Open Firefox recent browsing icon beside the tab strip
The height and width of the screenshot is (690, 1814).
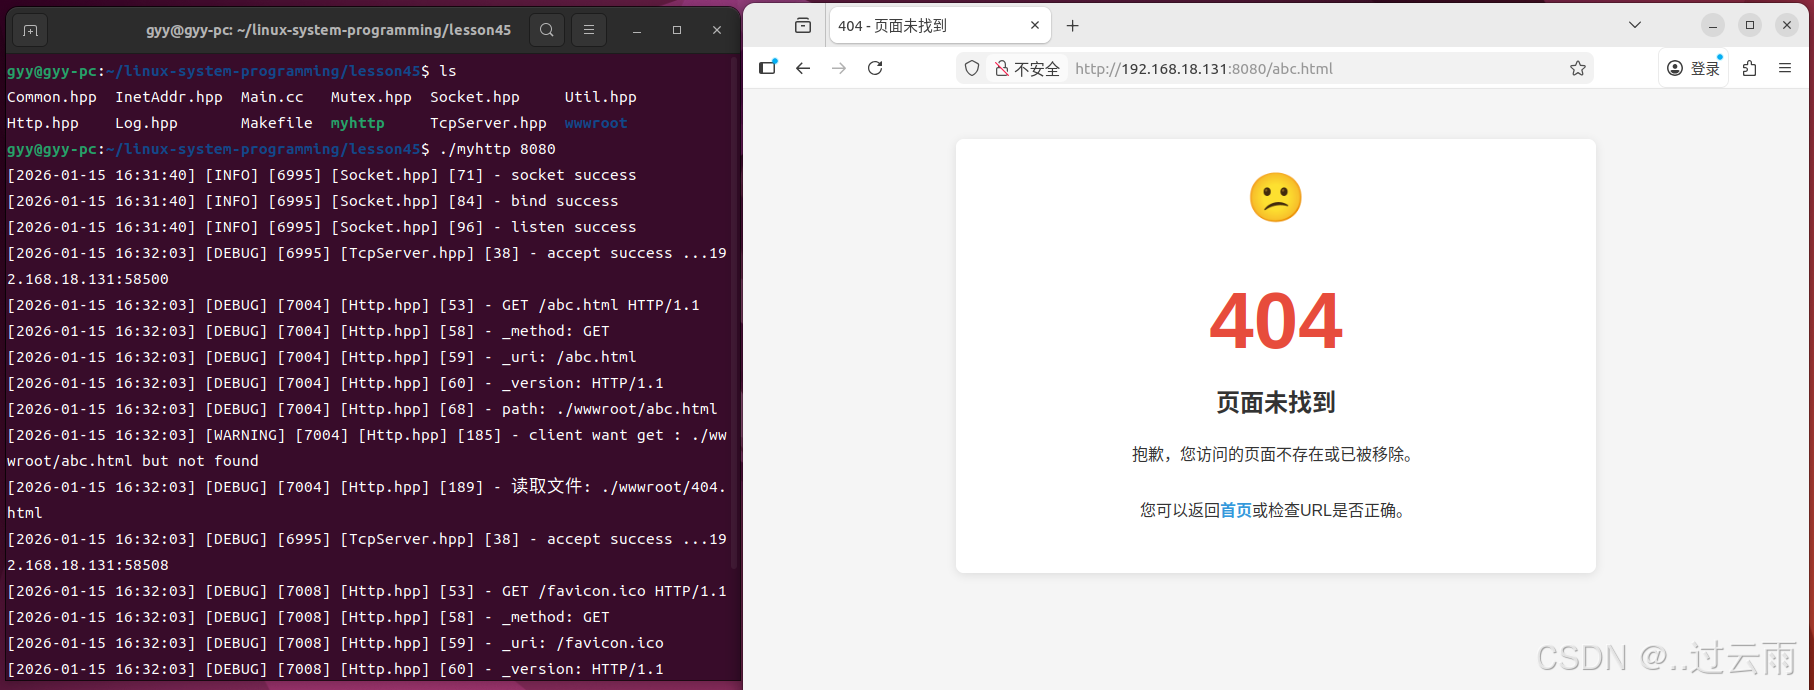[x=803, y=26]
